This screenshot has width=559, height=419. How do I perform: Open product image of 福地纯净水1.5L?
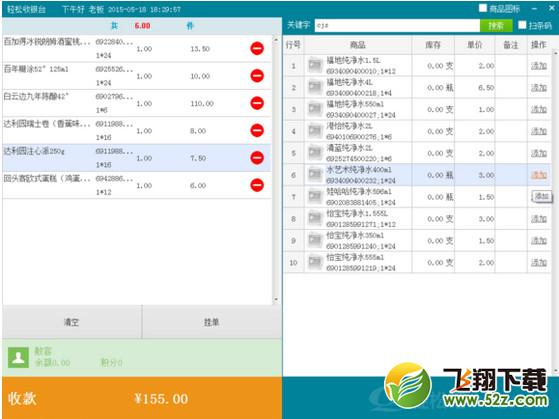coord(315,65)
